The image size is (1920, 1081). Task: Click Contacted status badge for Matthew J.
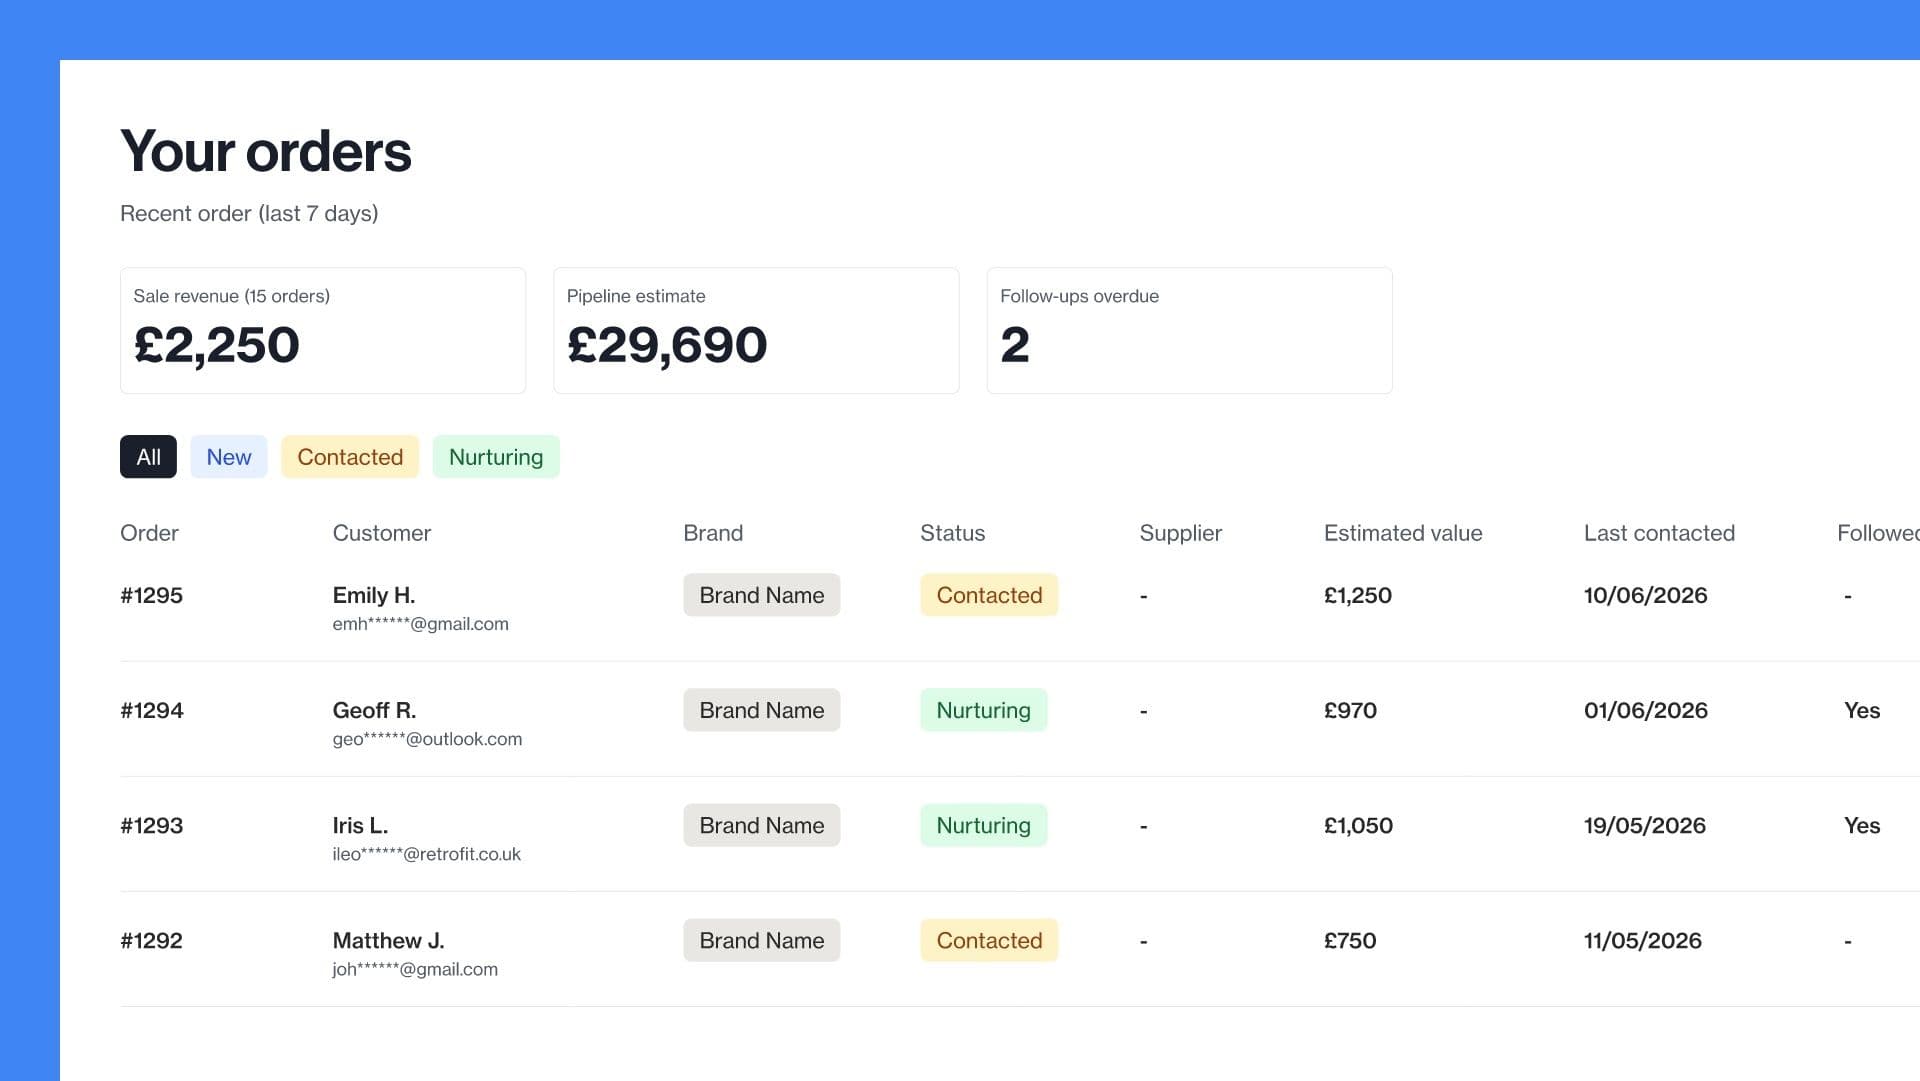click(x=989, y=940)
